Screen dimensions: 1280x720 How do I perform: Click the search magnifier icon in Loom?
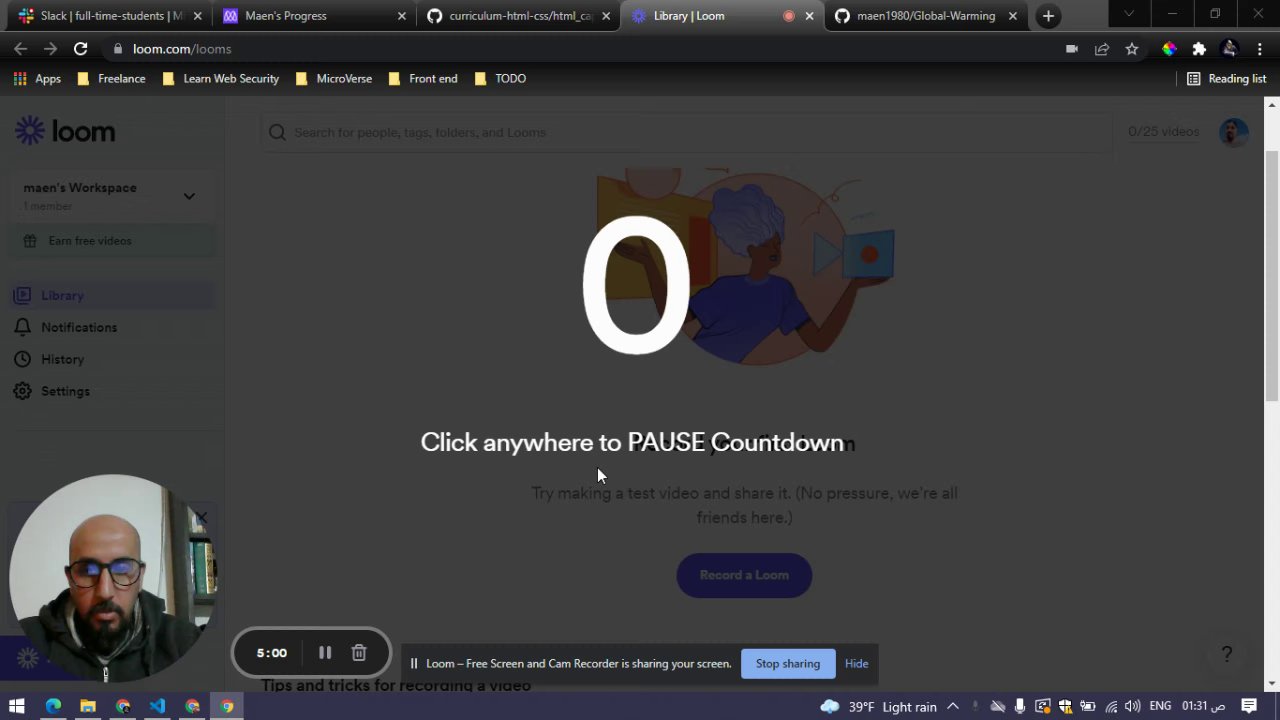click(x=277, y=132)
